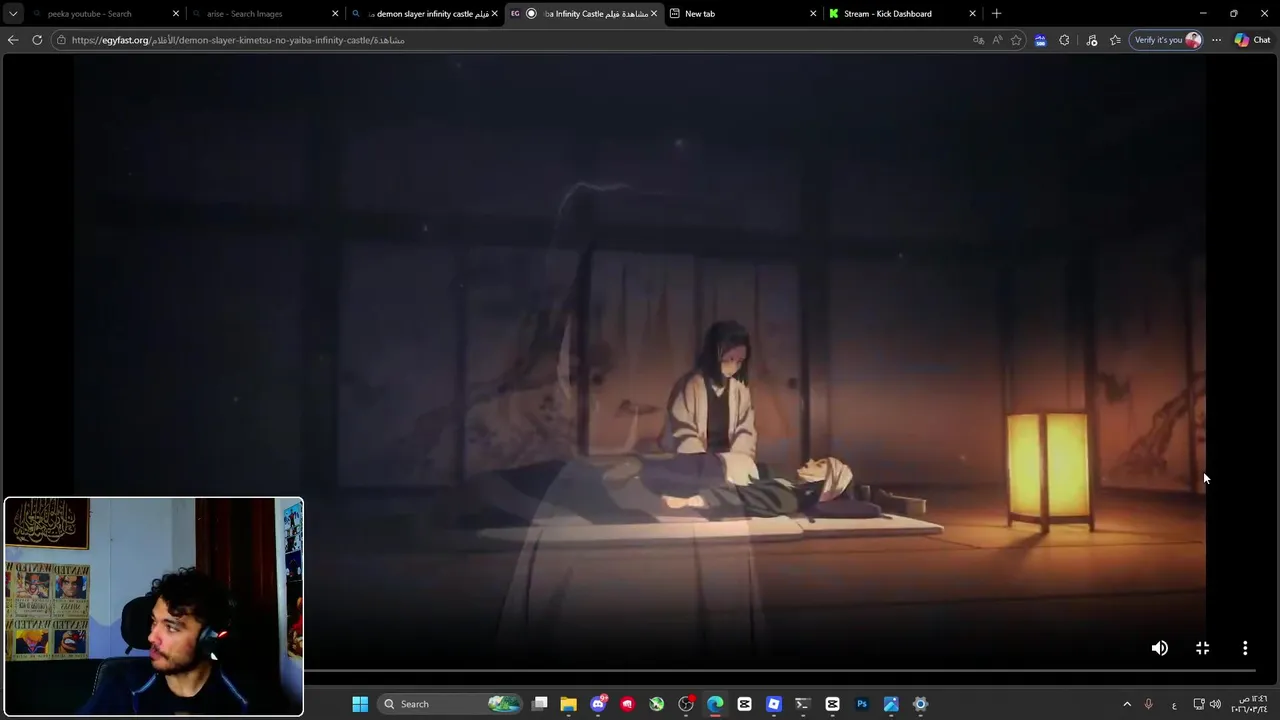Open volume control in system tray
Image resolution: width=1280 pixels, height=720 pixels.
pyautogui.click(x=1215, y=704)
